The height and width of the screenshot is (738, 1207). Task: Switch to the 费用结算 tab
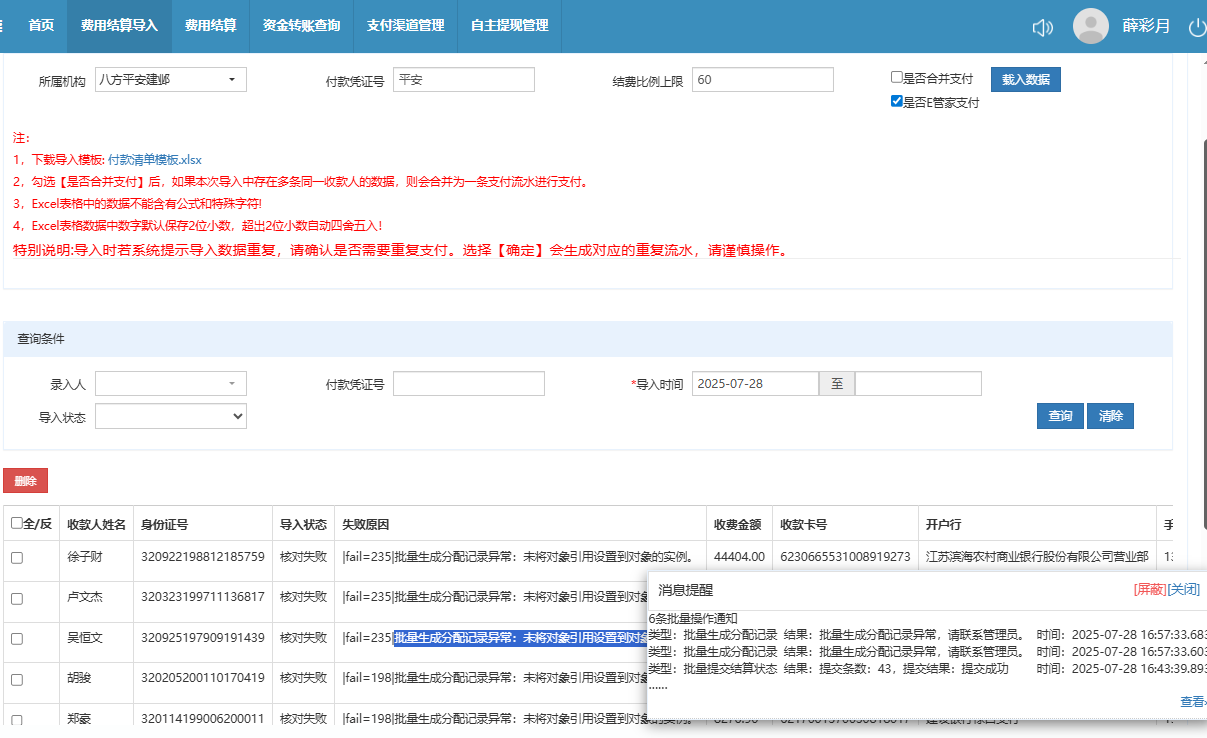(210, 26)
